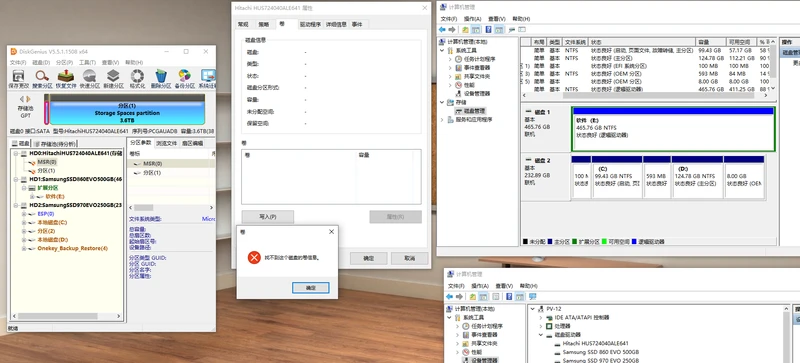Screen dimensions: 800x363
Task: Collapse HD1:SamsungSSD860EVO500GB node in DiskGenius tree
Action: point(16,179)
